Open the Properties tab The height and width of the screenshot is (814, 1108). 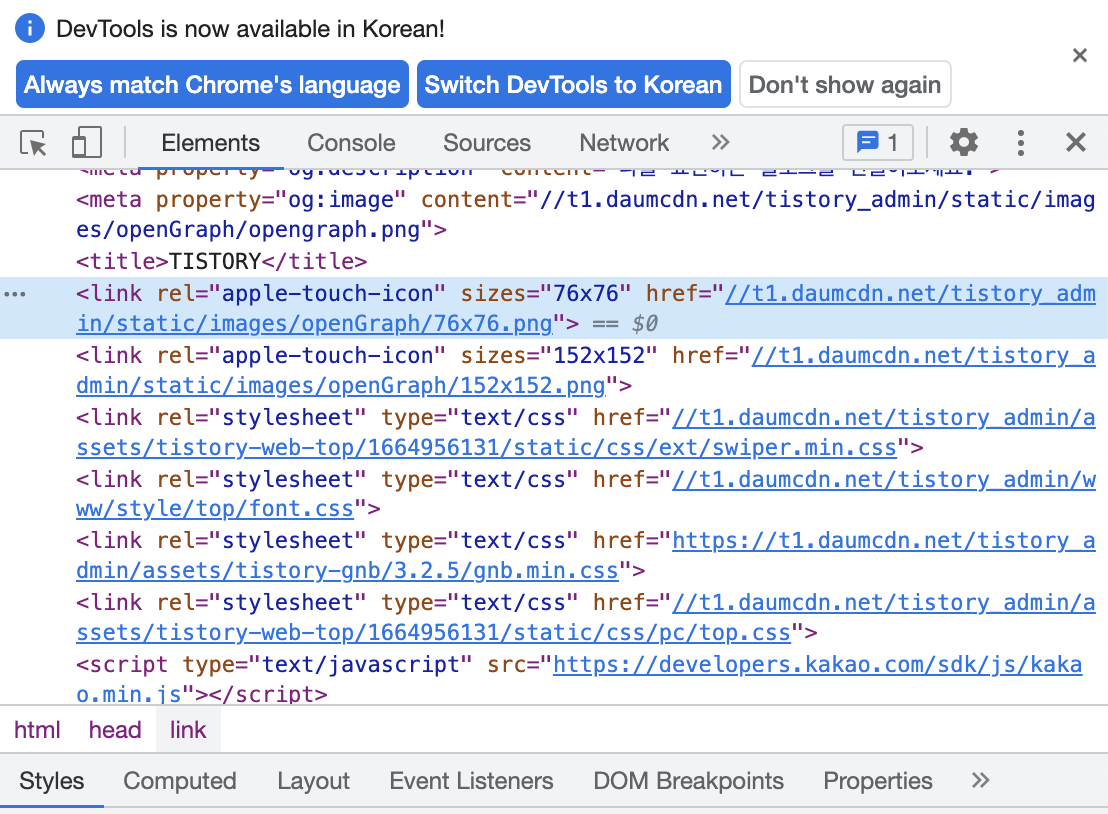[x=878, y=781]
